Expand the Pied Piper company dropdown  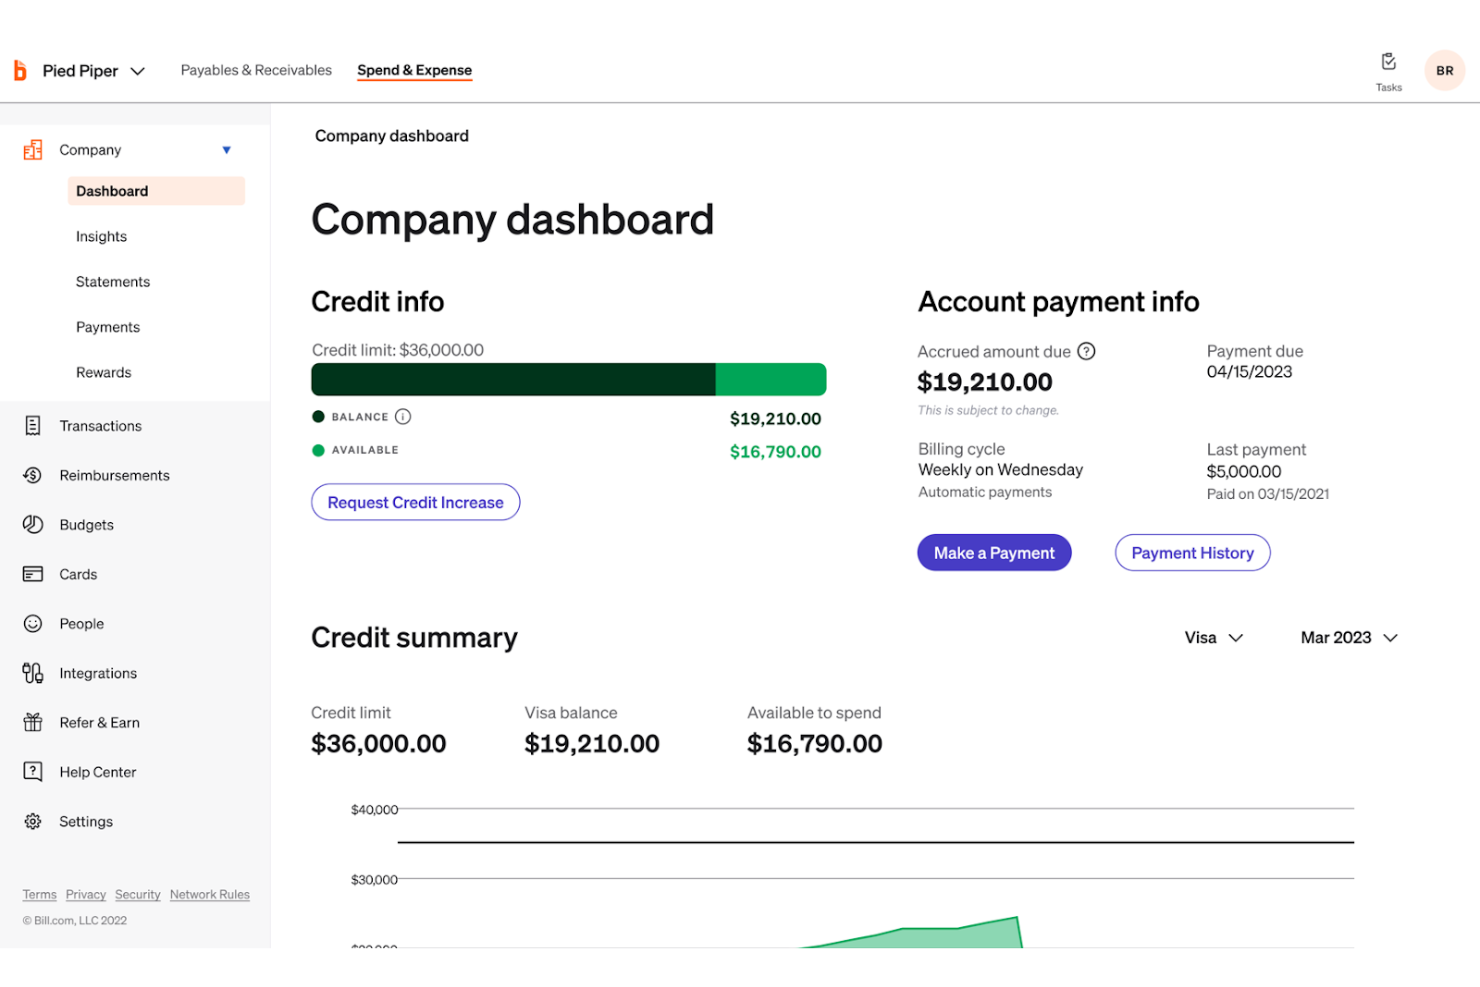point(139,71)
